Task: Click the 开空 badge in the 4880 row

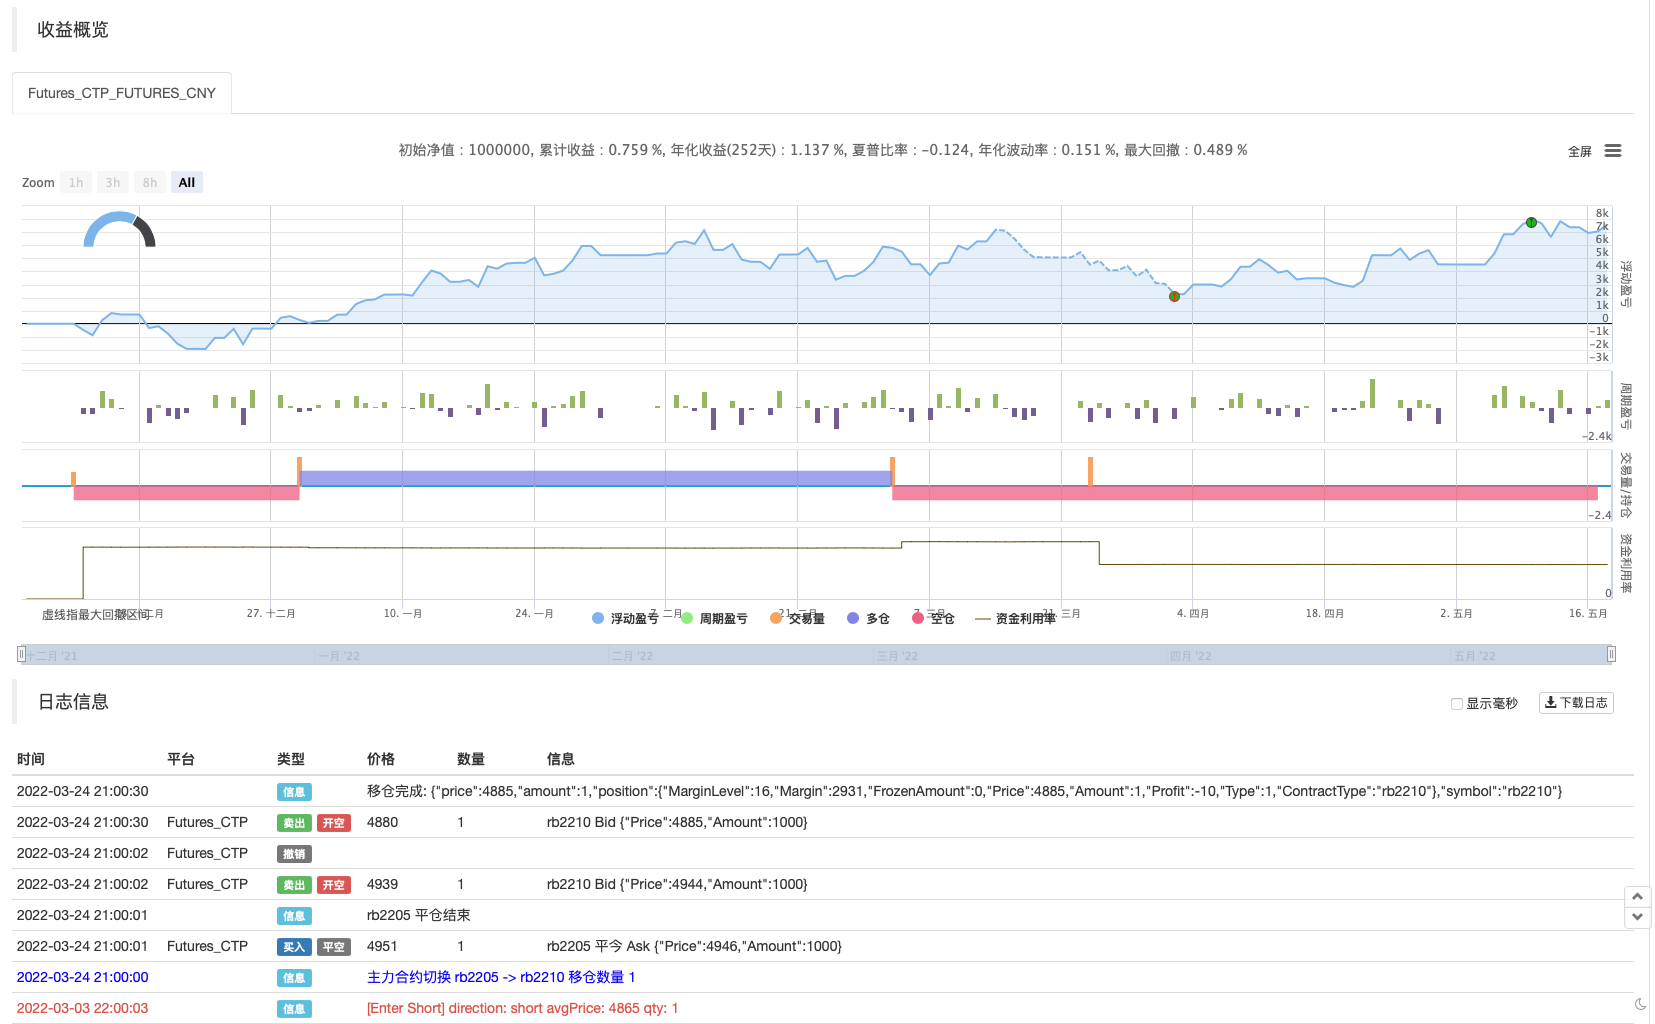Action: click(334, 823)
